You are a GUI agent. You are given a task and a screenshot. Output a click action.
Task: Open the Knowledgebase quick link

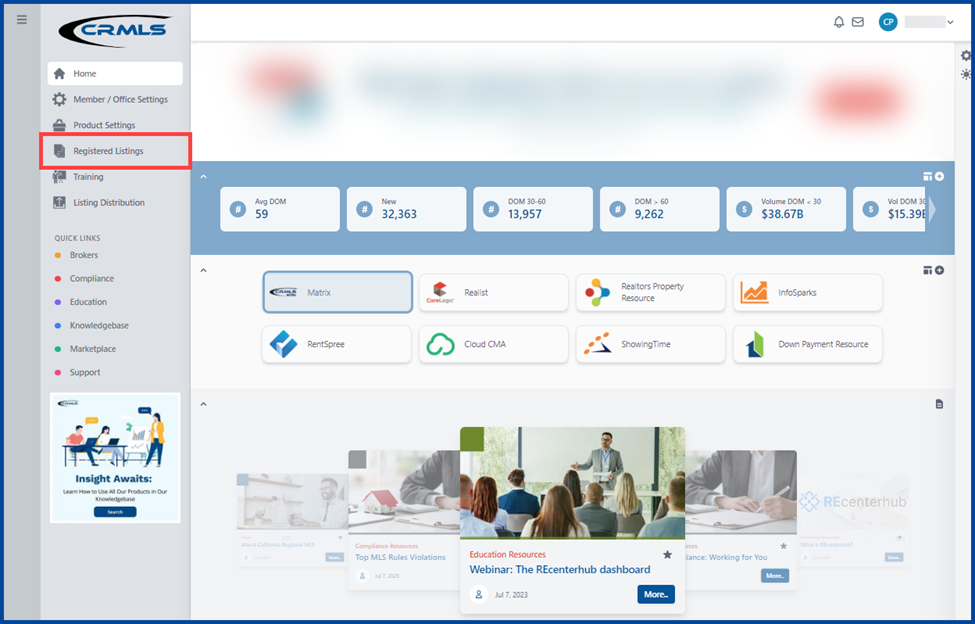click(x=99, y=325)
